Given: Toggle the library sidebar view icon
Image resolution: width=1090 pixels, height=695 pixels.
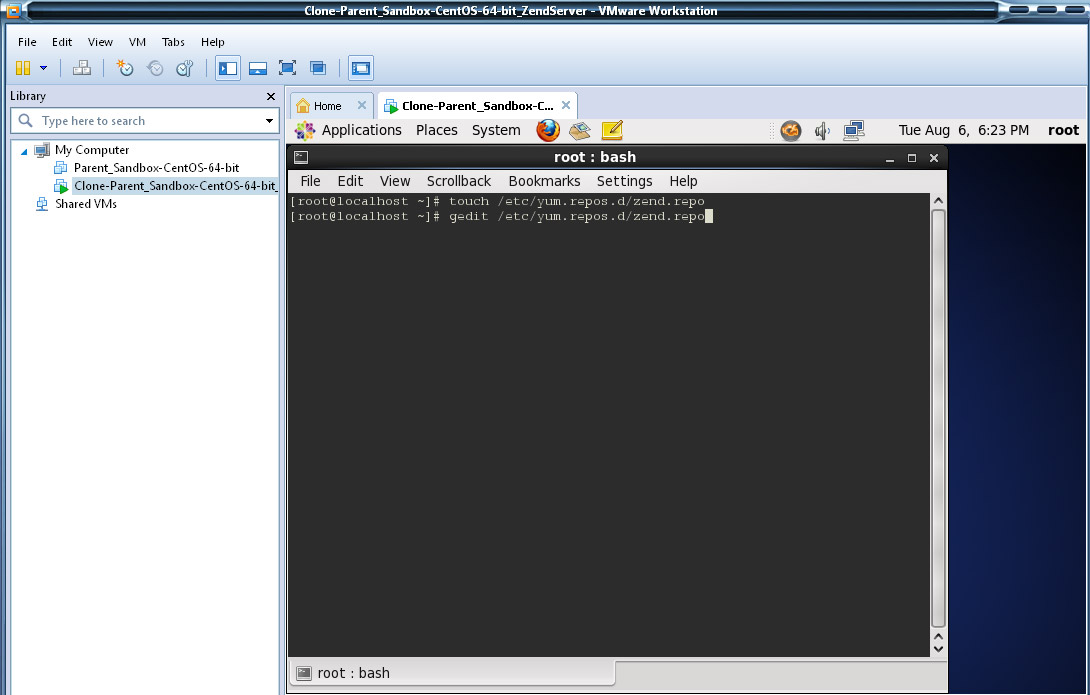Looking at the screenshot, I should pos(228,68).
